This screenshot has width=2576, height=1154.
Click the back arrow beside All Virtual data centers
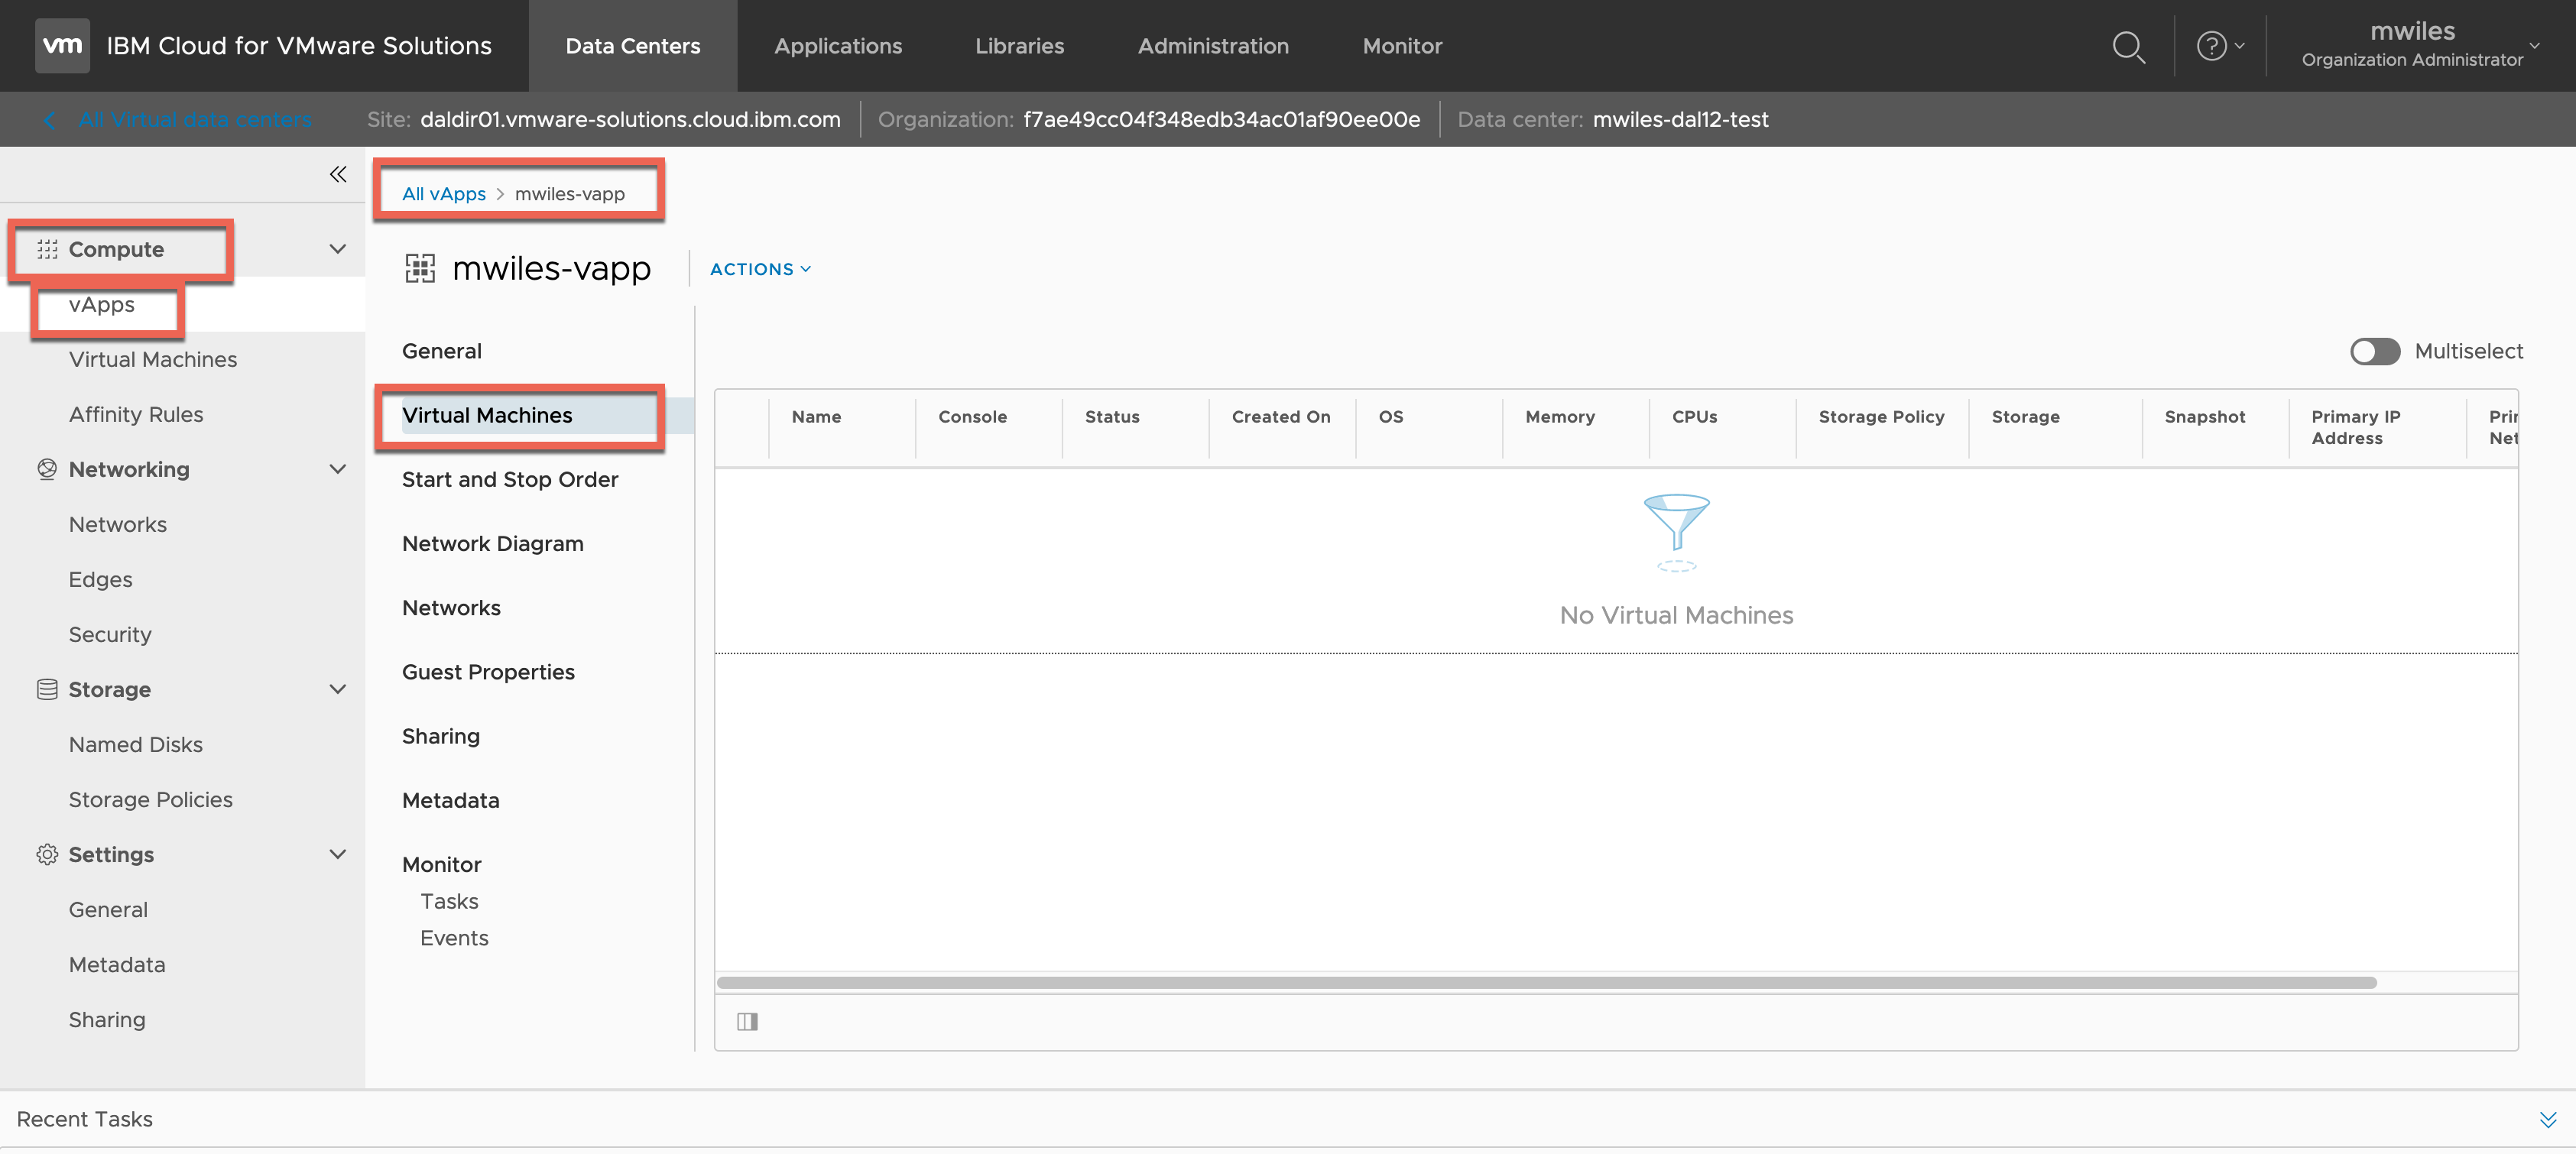(x=50, y=120)
